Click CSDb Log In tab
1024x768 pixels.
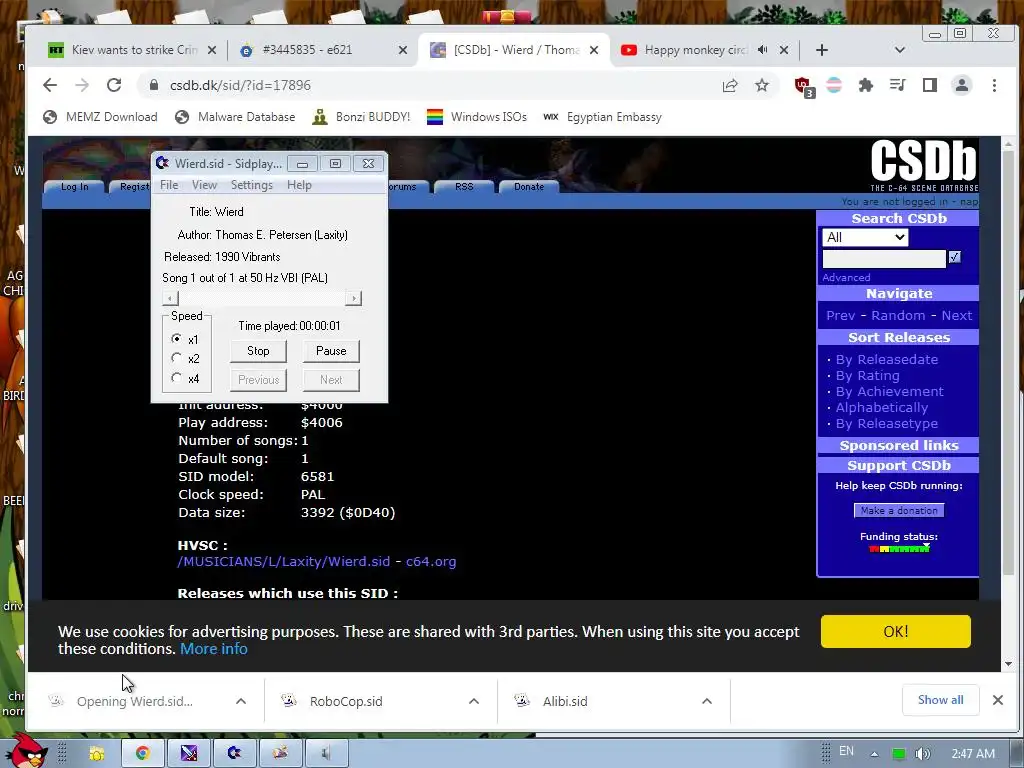[74, 187]
